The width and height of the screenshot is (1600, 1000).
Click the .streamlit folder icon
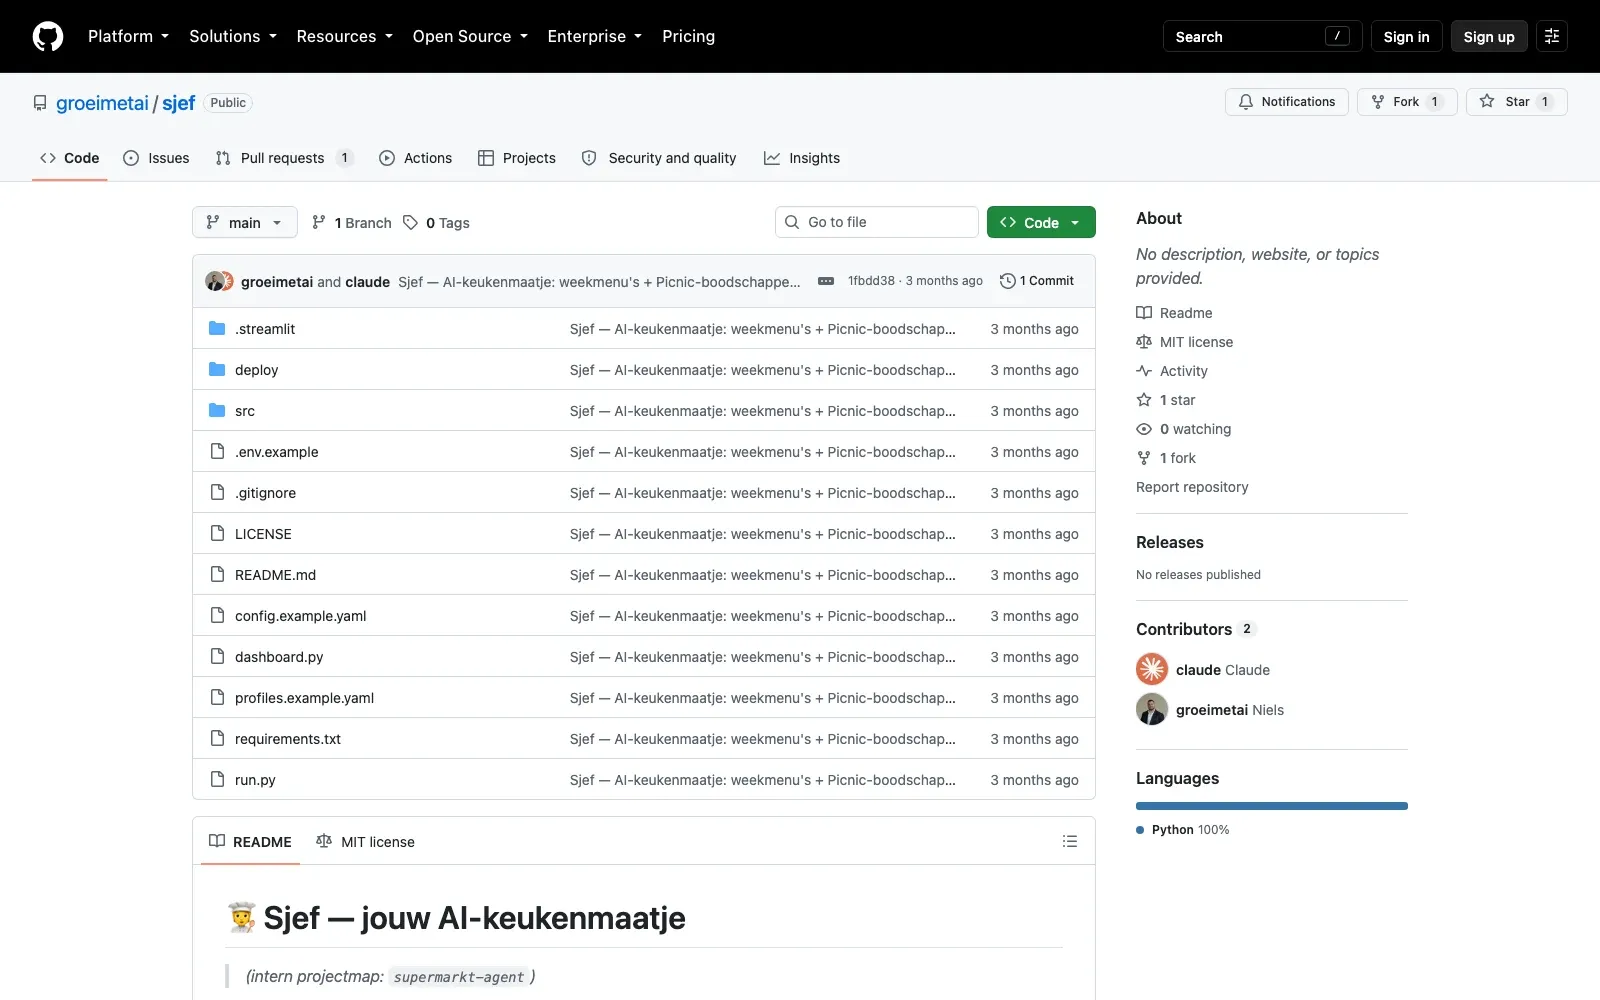pyautogui.click(x=217, y=328)
